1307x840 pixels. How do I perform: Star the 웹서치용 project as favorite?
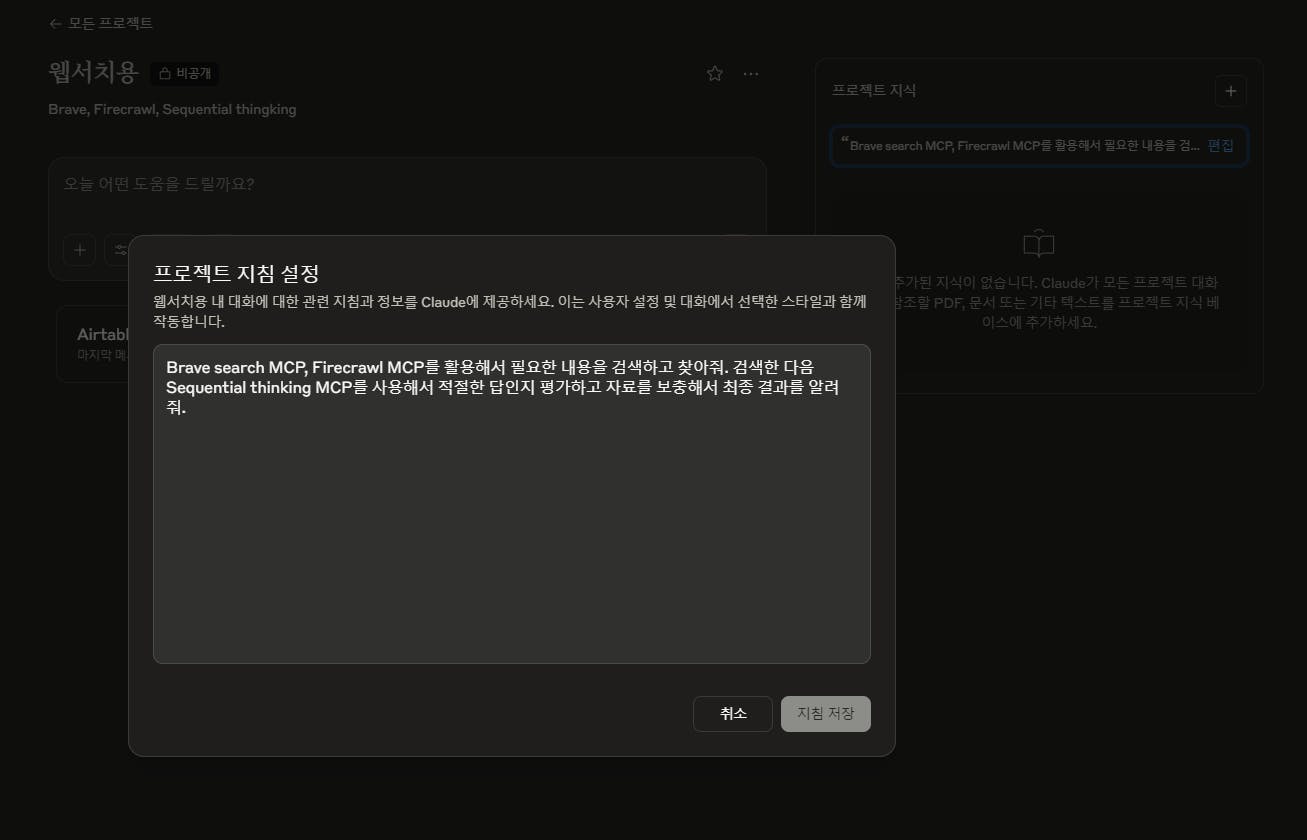click(x=714, y=73)
